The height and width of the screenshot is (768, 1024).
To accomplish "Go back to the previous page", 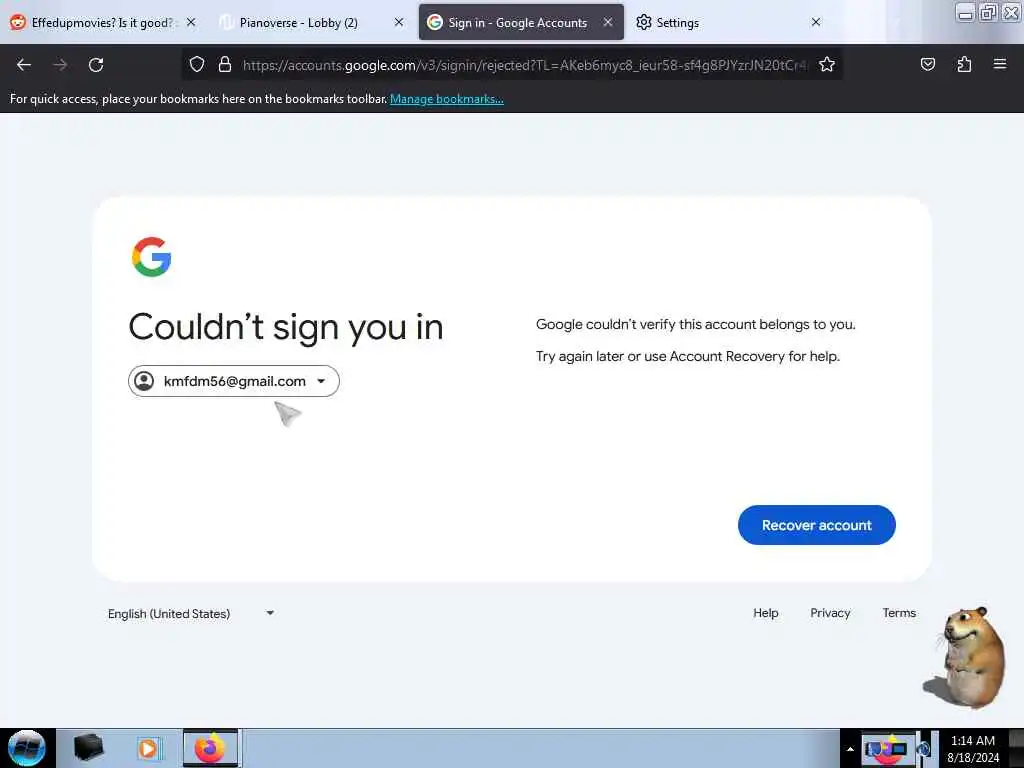I will [x=24, y=65].
